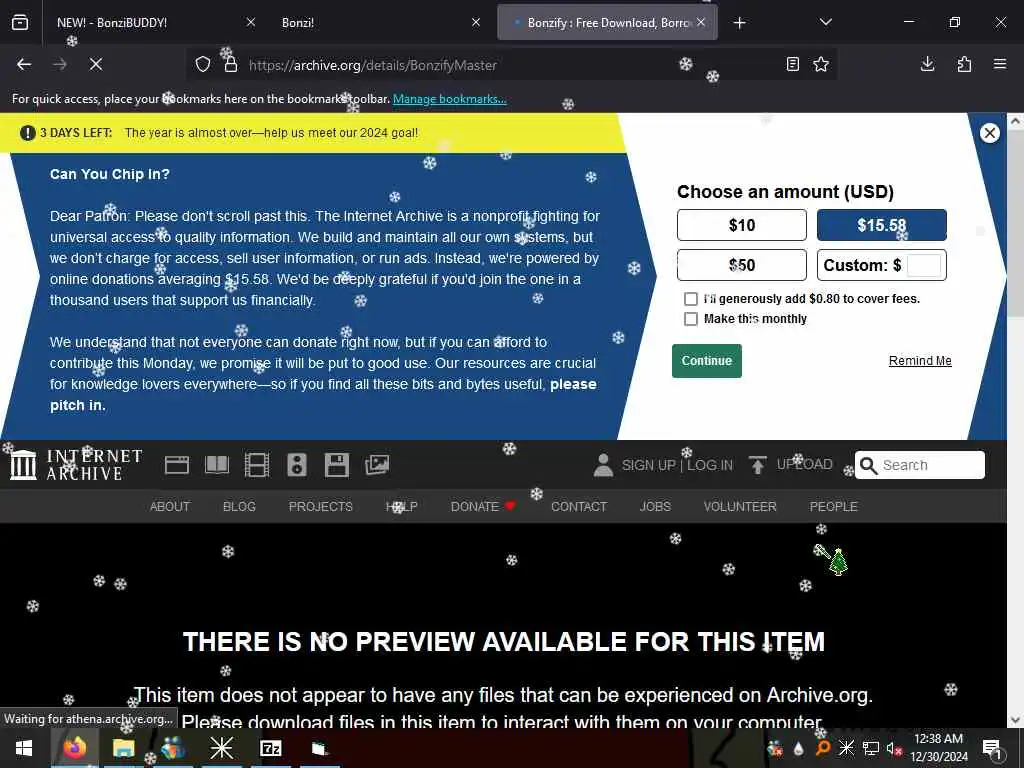Click the LOG IN link
This screenshot has height=768, width=1024.
710,465
